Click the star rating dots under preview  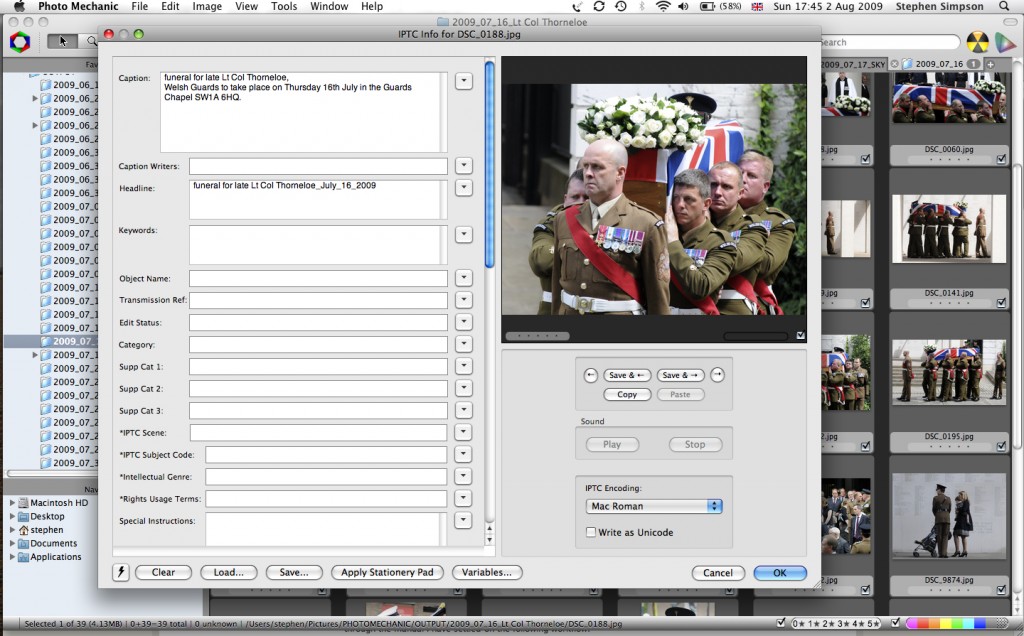pos(537,336)
